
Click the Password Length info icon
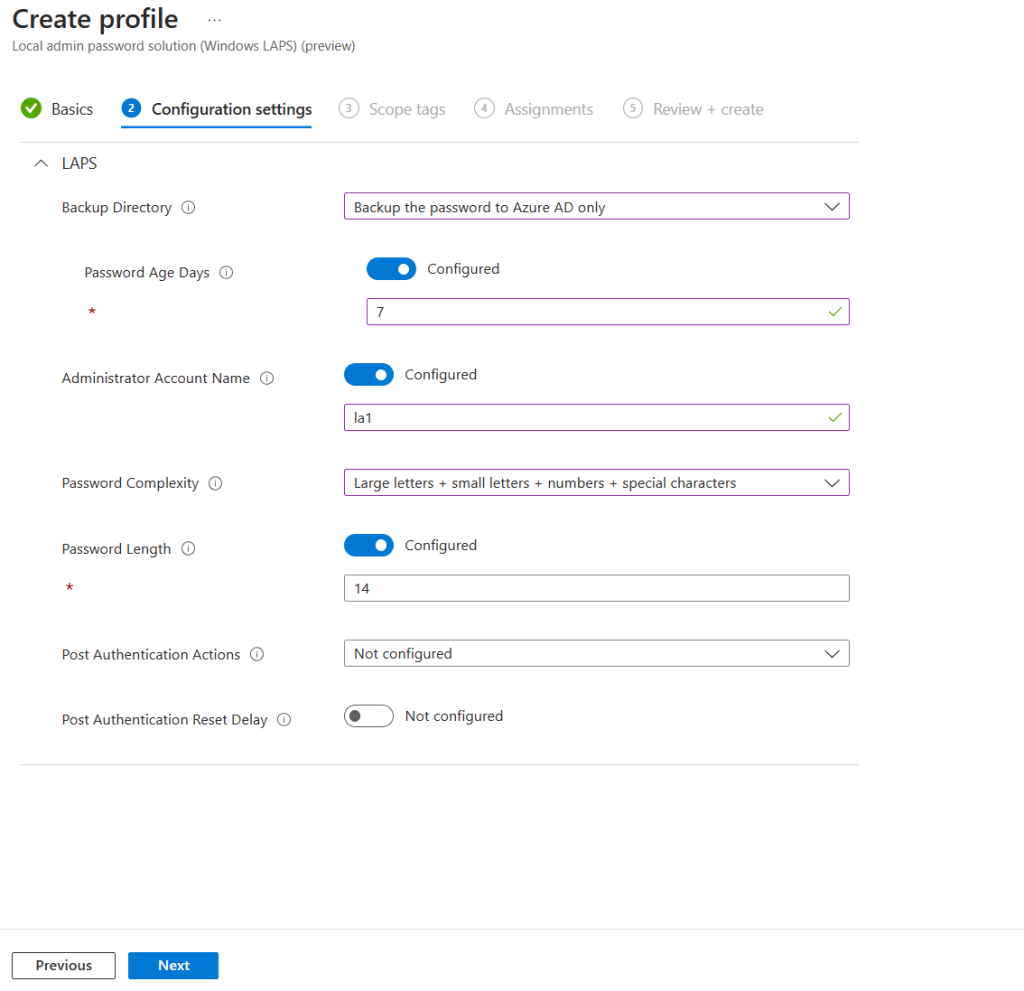point(187,548)
